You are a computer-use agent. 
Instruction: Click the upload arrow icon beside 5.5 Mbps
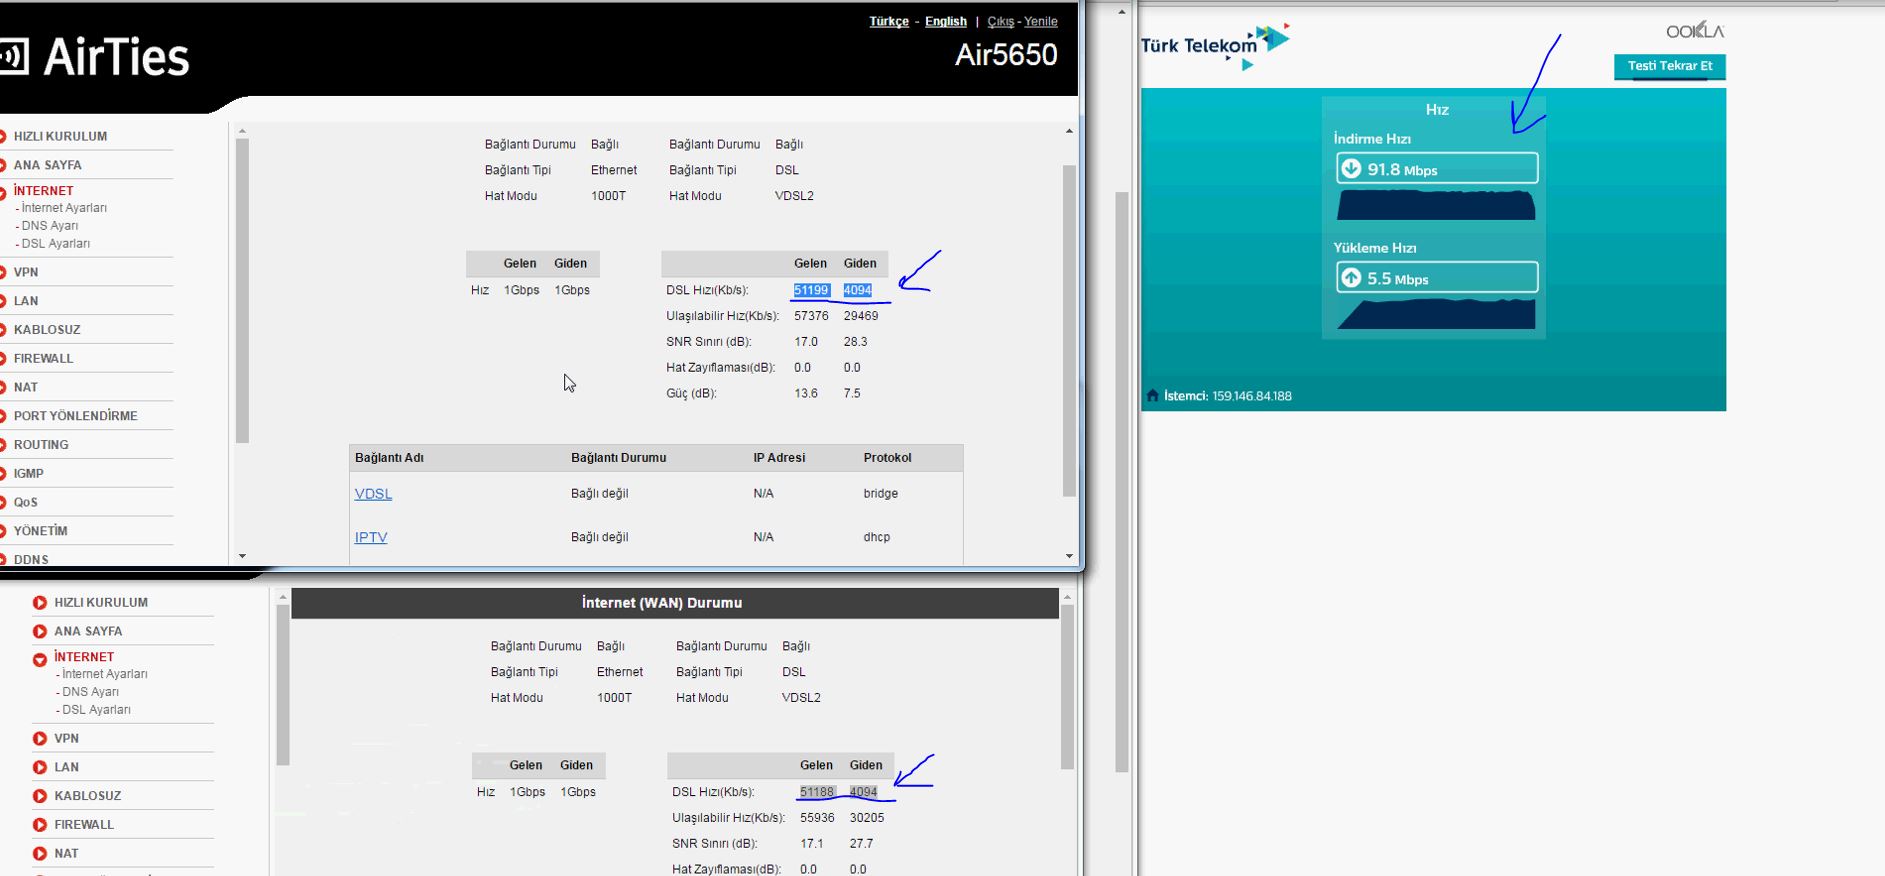click(x=1351, y=278)
